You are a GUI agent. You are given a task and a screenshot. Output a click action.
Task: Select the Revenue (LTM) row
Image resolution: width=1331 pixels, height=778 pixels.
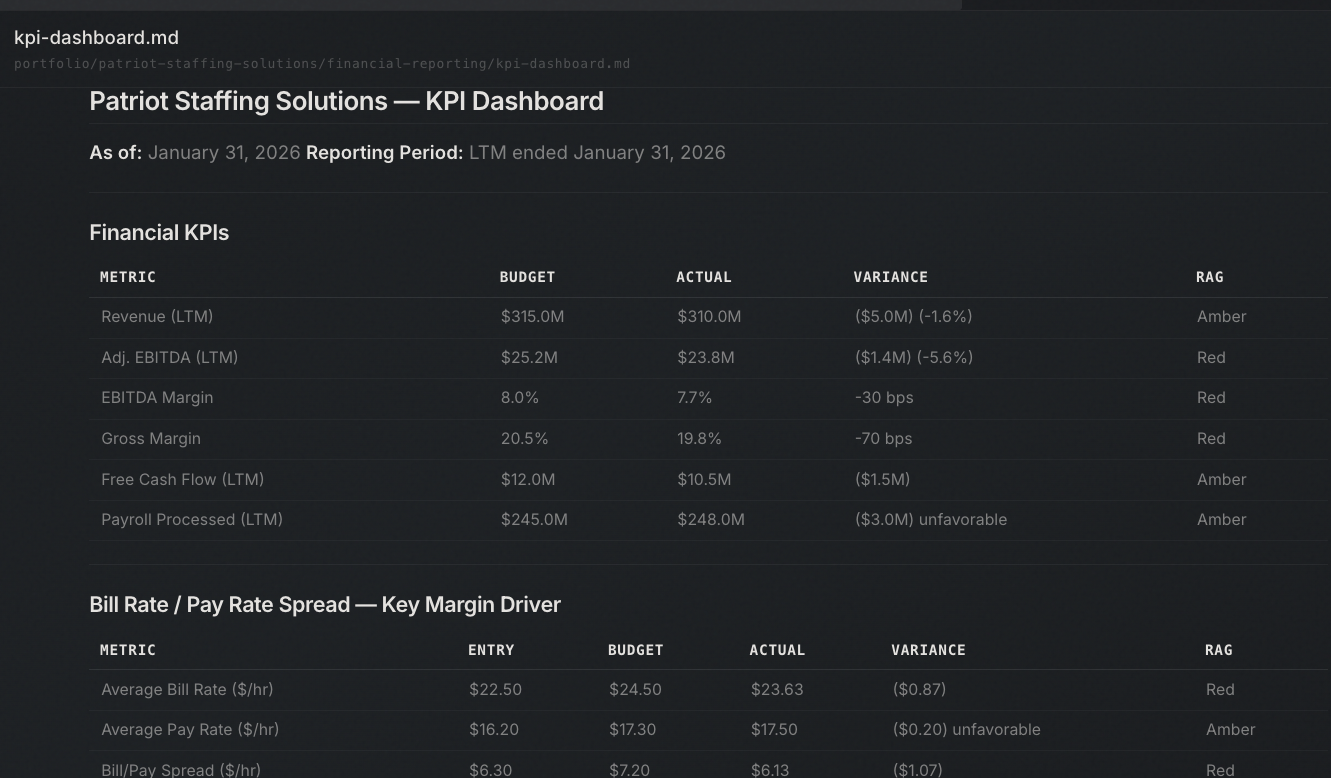[157, 316]
